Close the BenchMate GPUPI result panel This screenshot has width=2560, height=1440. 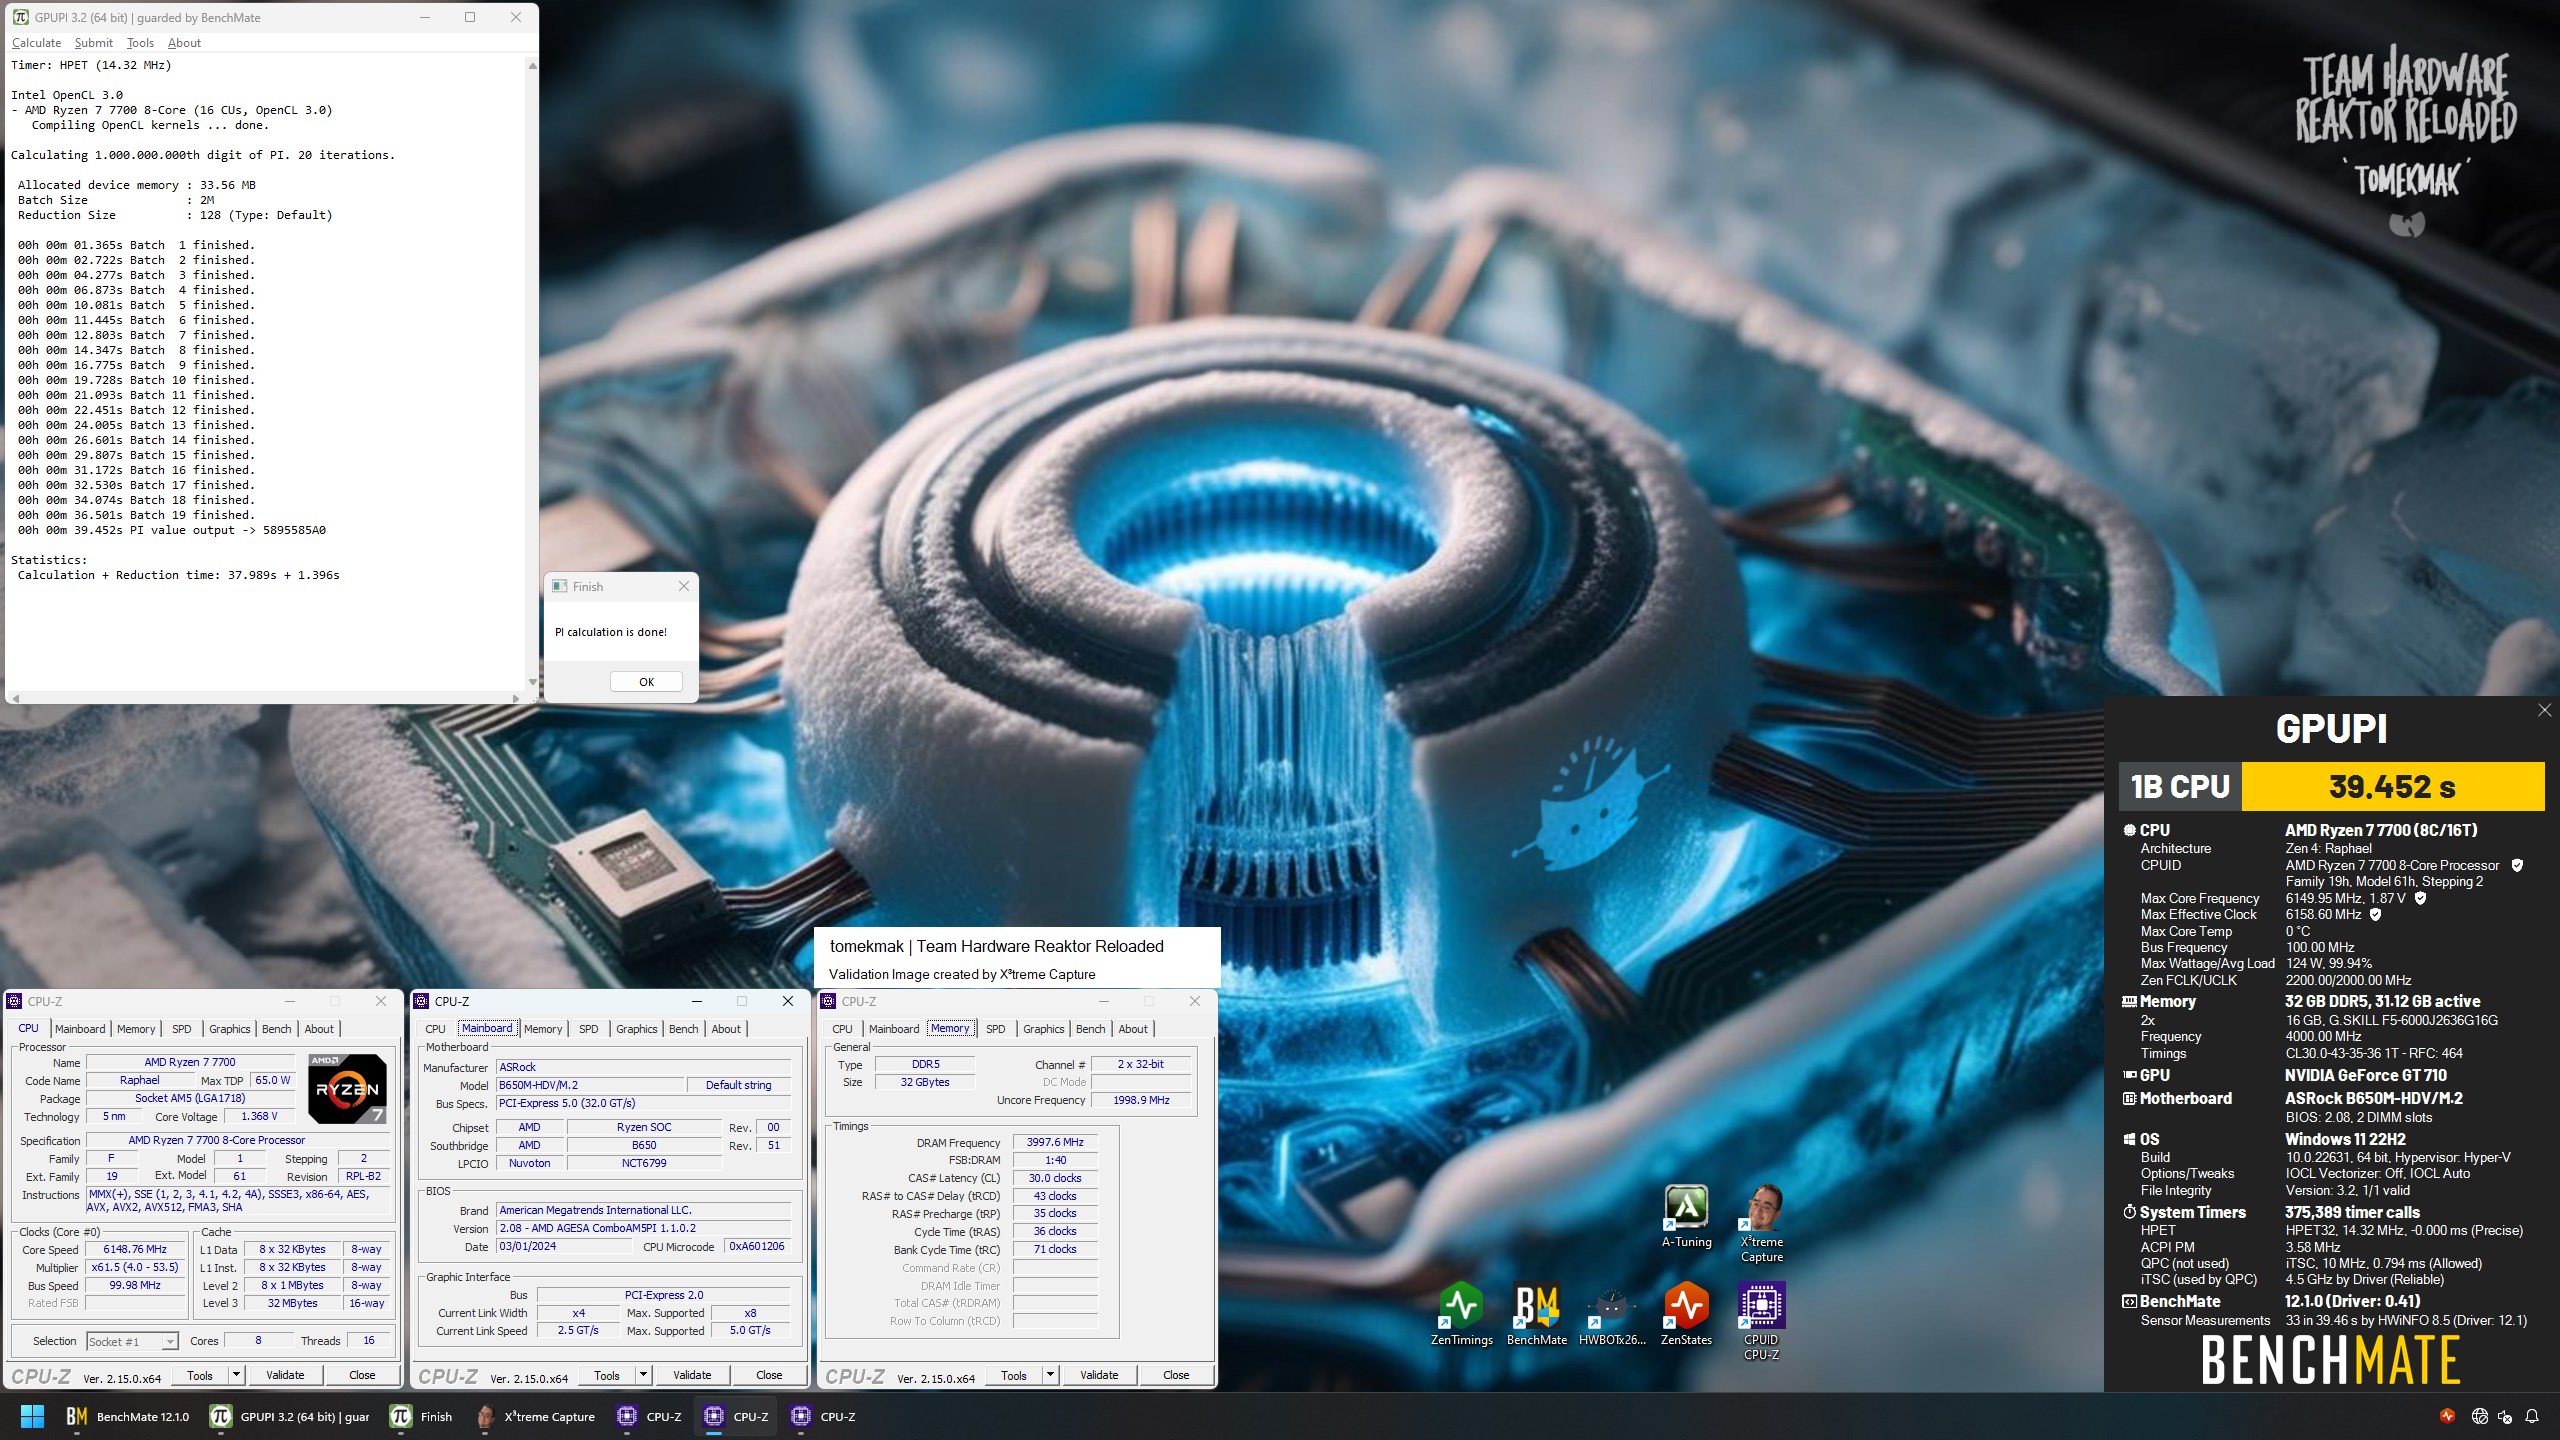pos(2544,710)
